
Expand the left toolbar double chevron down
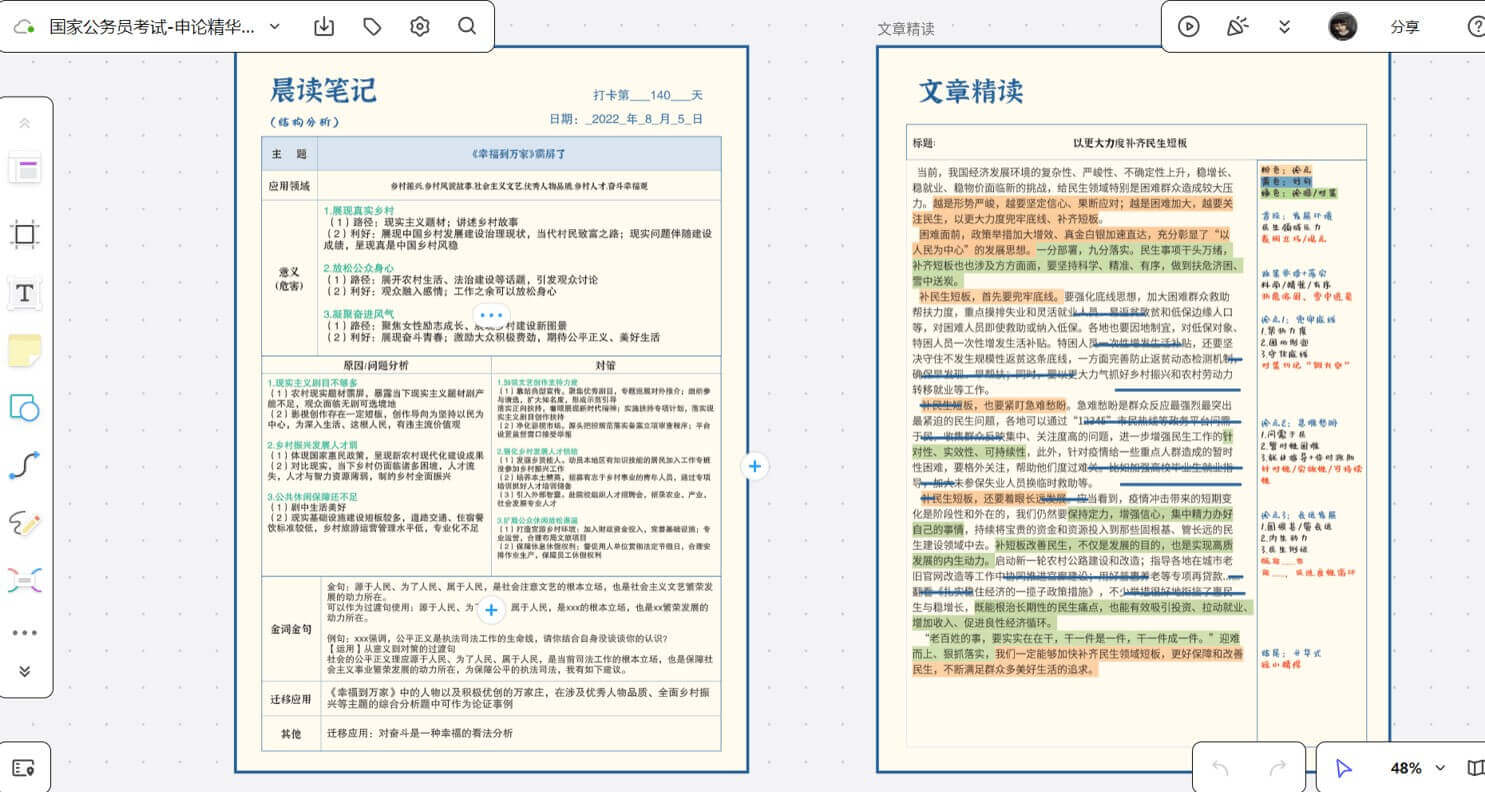[25, 671]
